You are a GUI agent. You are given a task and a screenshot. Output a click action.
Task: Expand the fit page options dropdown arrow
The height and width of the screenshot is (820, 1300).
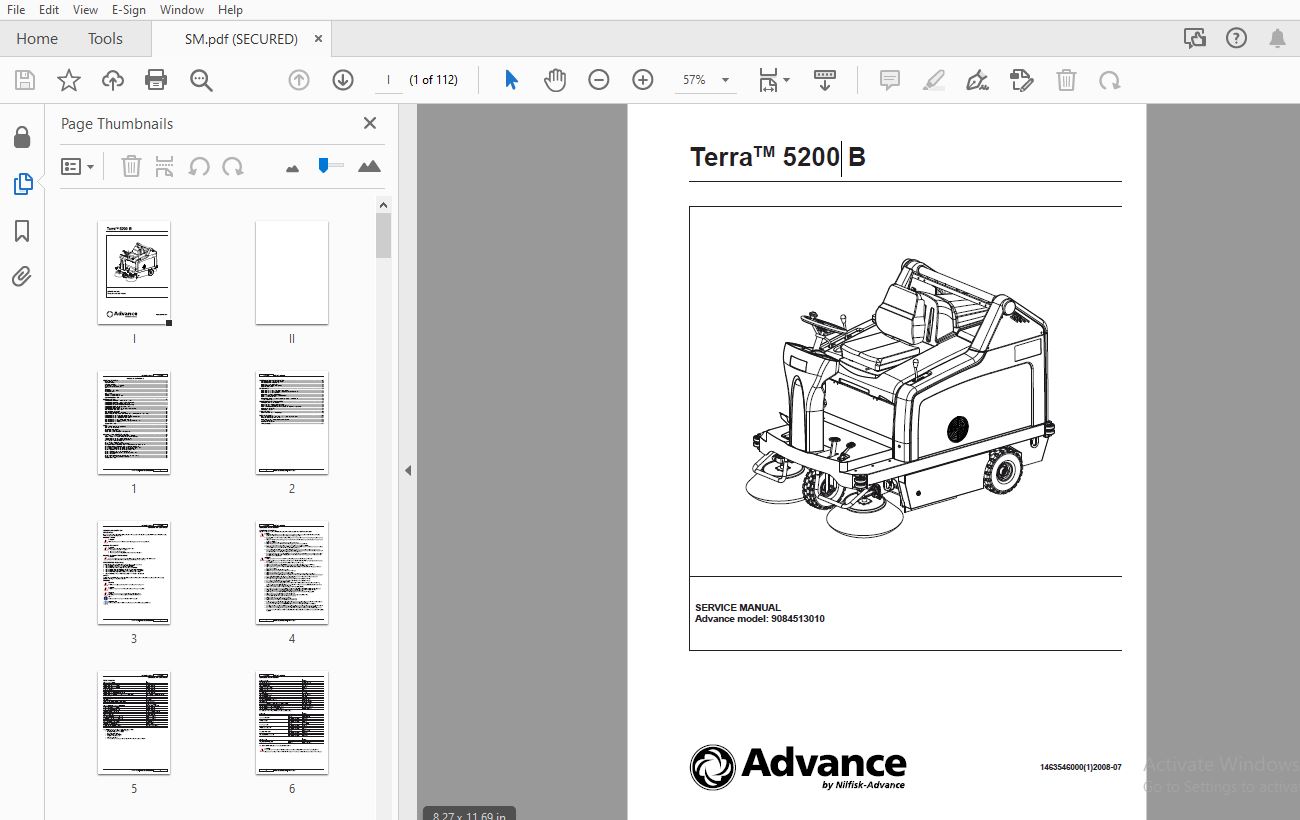(x=787, y=80)
